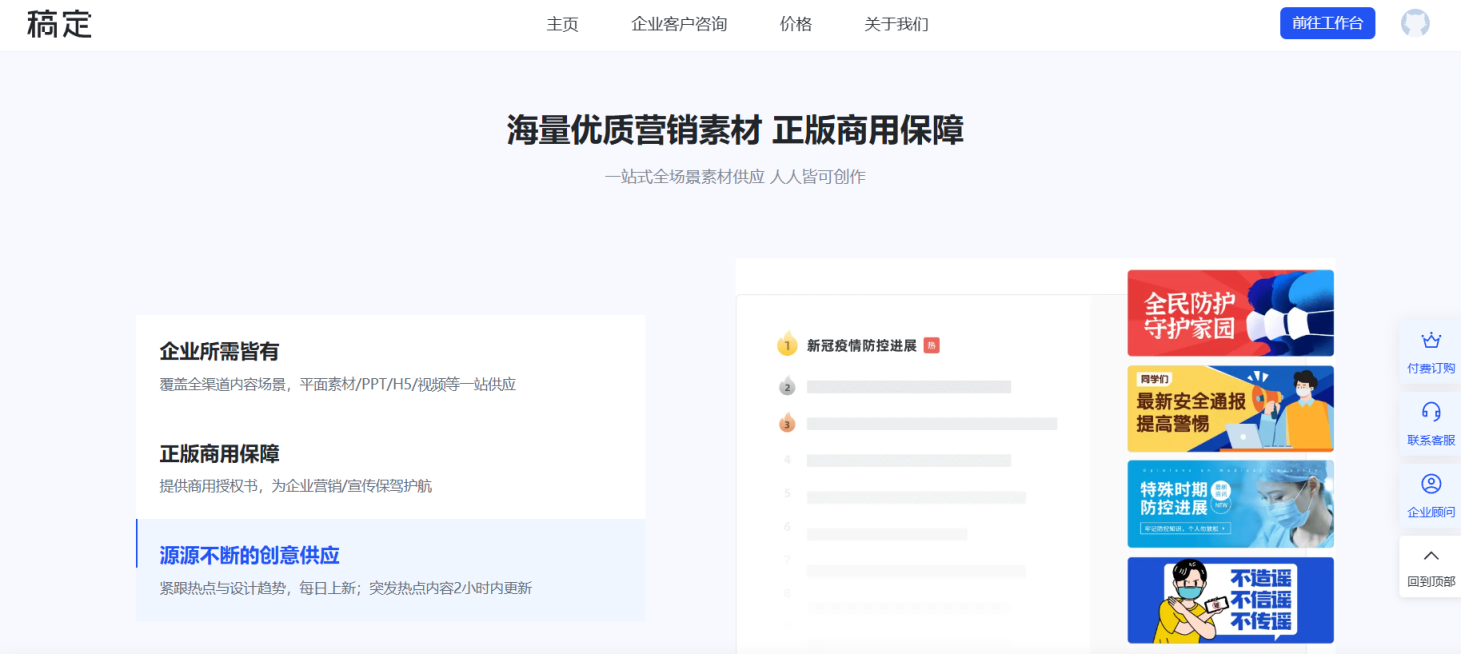Click the 企业顾问 person icon
Image resolution: width=1461 pixels, height=654 pixels.
pyautogui.click(x=1430, y=484)
